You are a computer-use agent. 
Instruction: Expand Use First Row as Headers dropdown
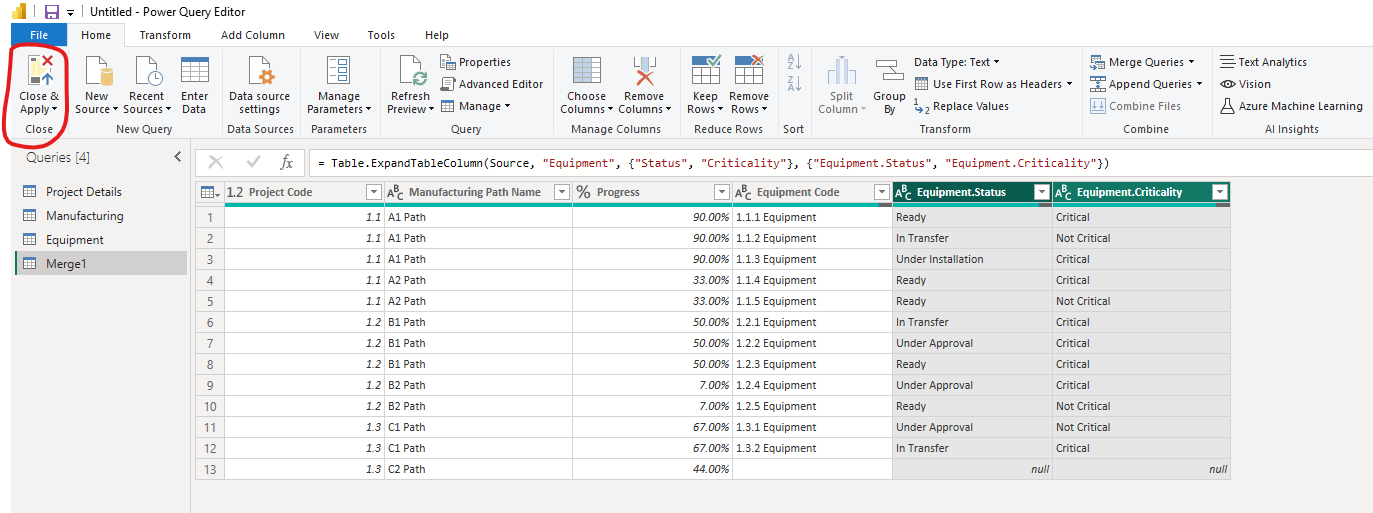point(1069,84)
